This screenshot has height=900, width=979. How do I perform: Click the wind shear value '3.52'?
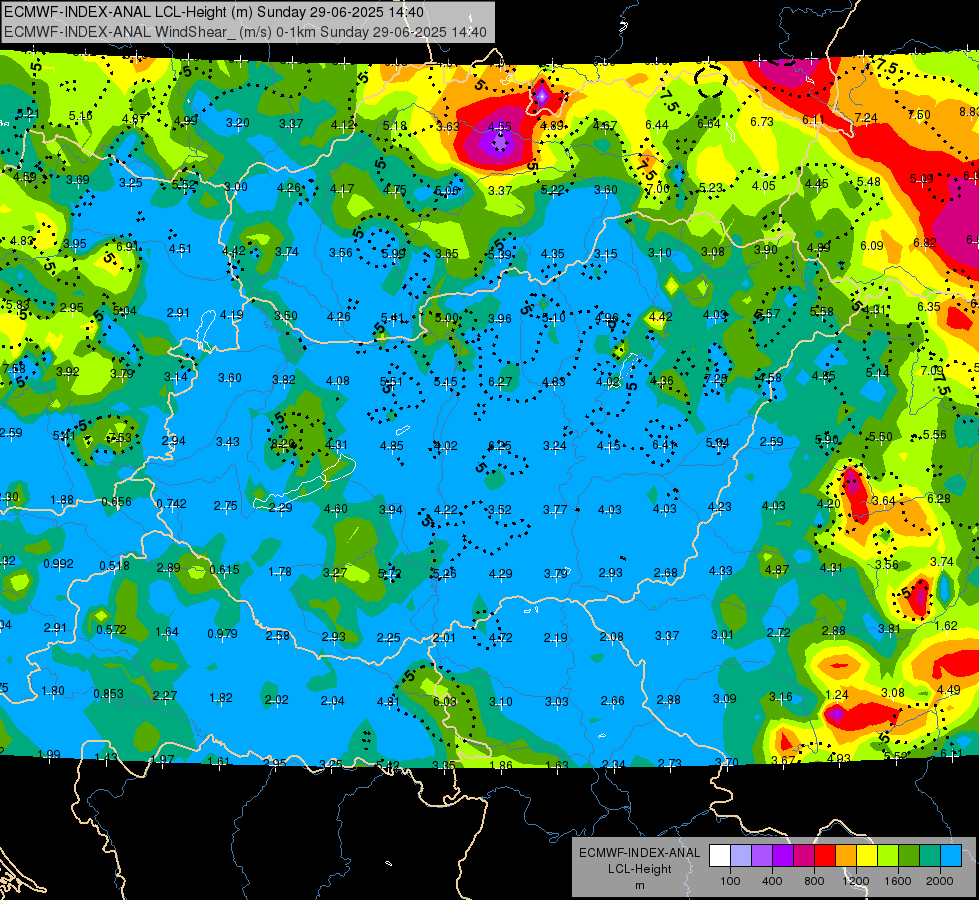pyautogui.click(x=500, y=510)
